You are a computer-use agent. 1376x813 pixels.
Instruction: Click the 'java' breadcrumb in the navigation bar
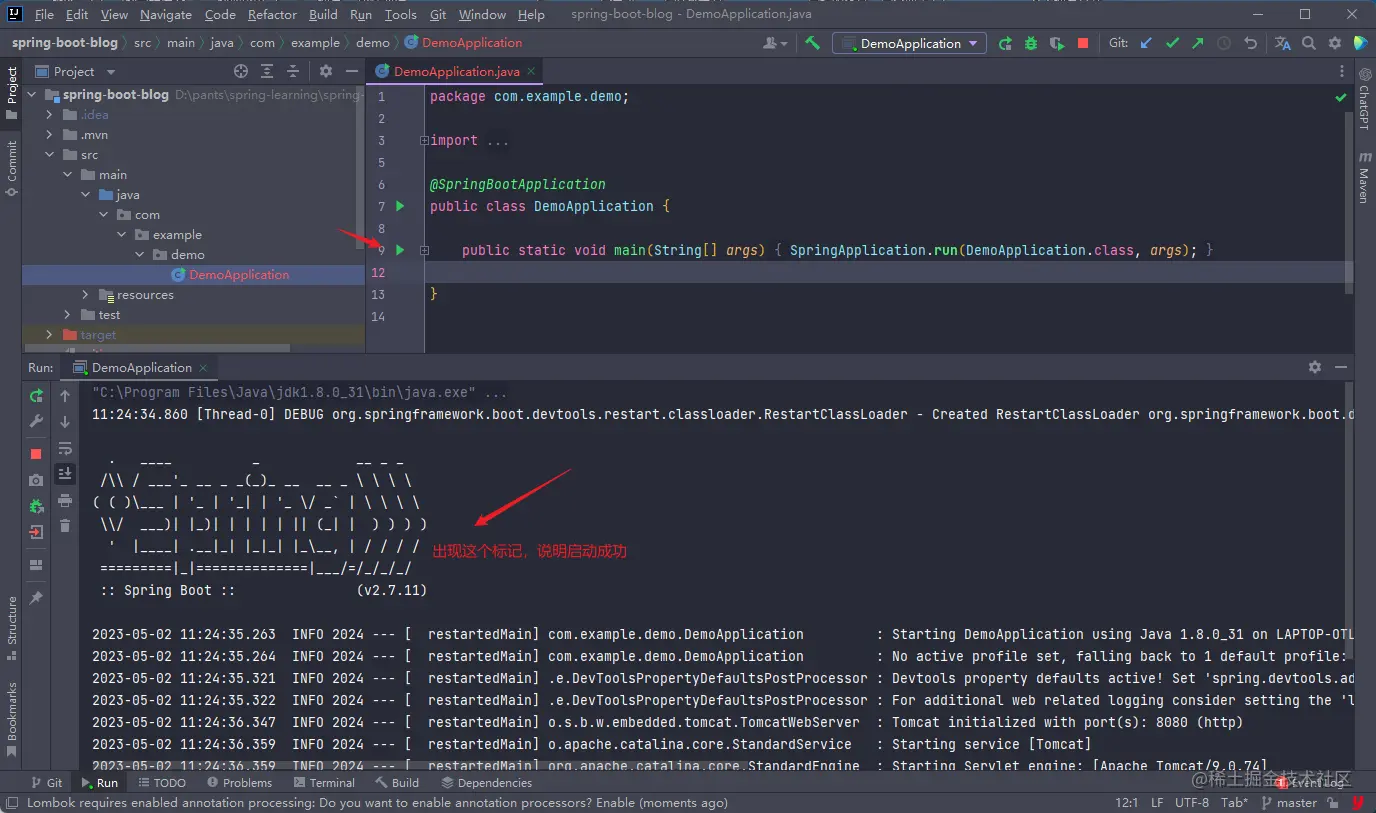click(221, 43)
